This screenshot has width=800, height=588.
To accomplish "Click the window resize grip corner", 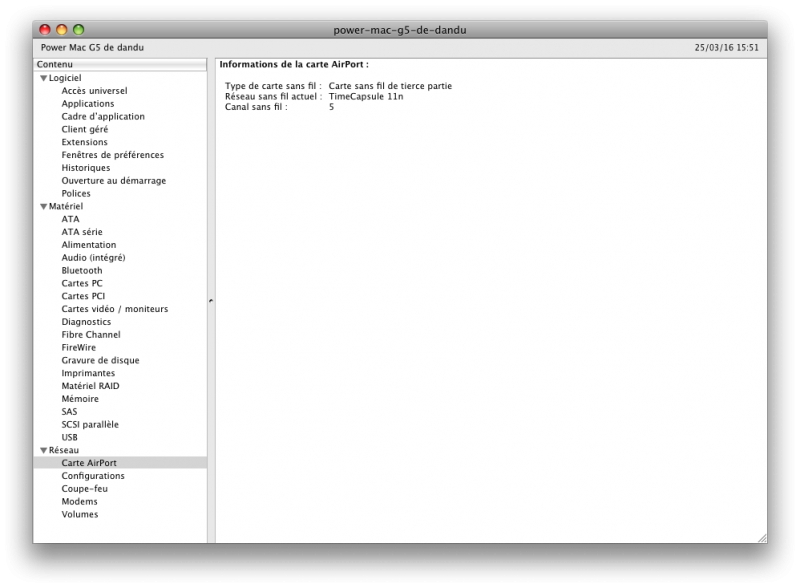I will pyautogui.click(x=762, y=538).
